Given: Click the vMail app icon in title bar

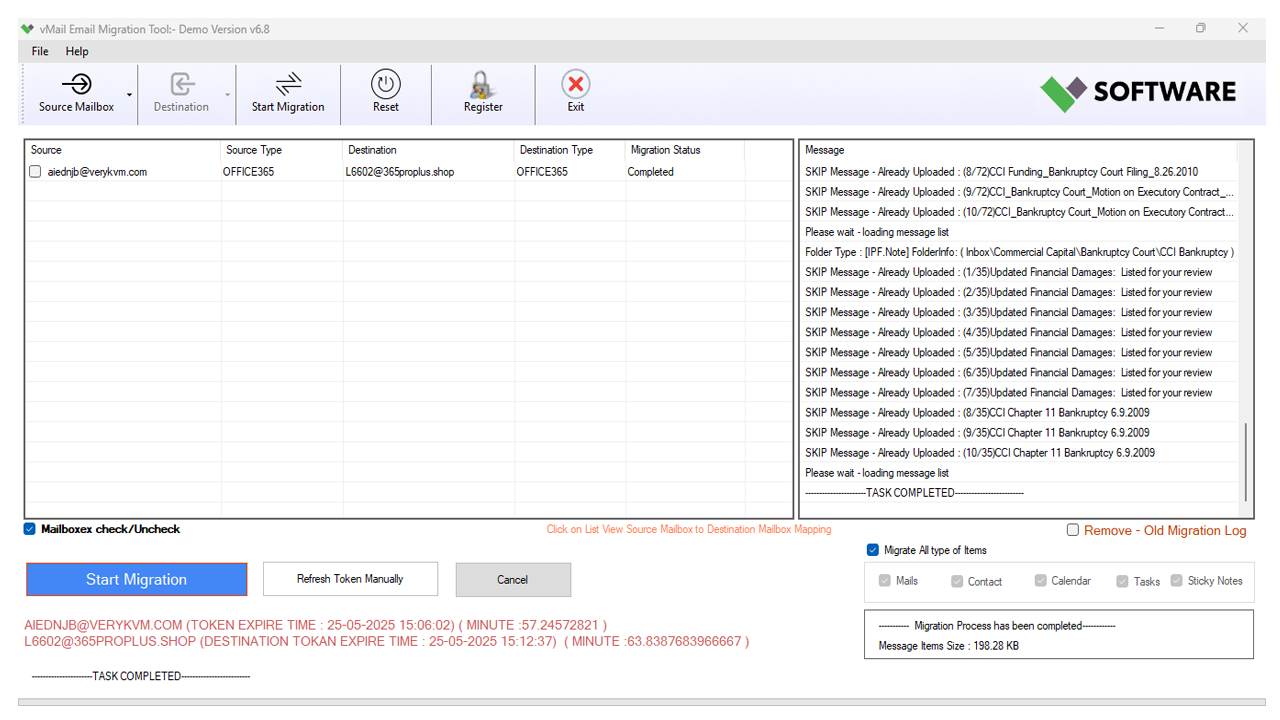Looking at the screenshot, I should click(27, 29).
